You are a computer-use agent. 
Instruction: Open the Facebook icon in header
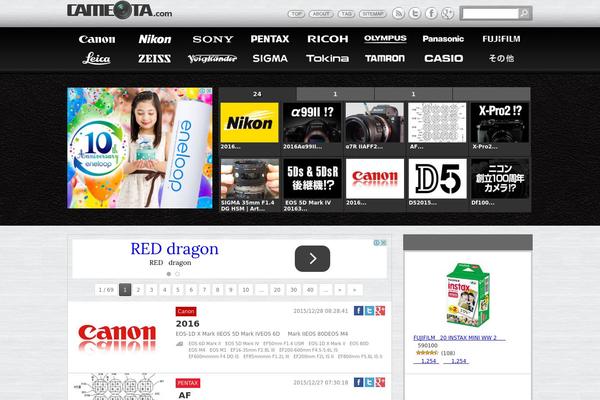click(x=431, y=13)
